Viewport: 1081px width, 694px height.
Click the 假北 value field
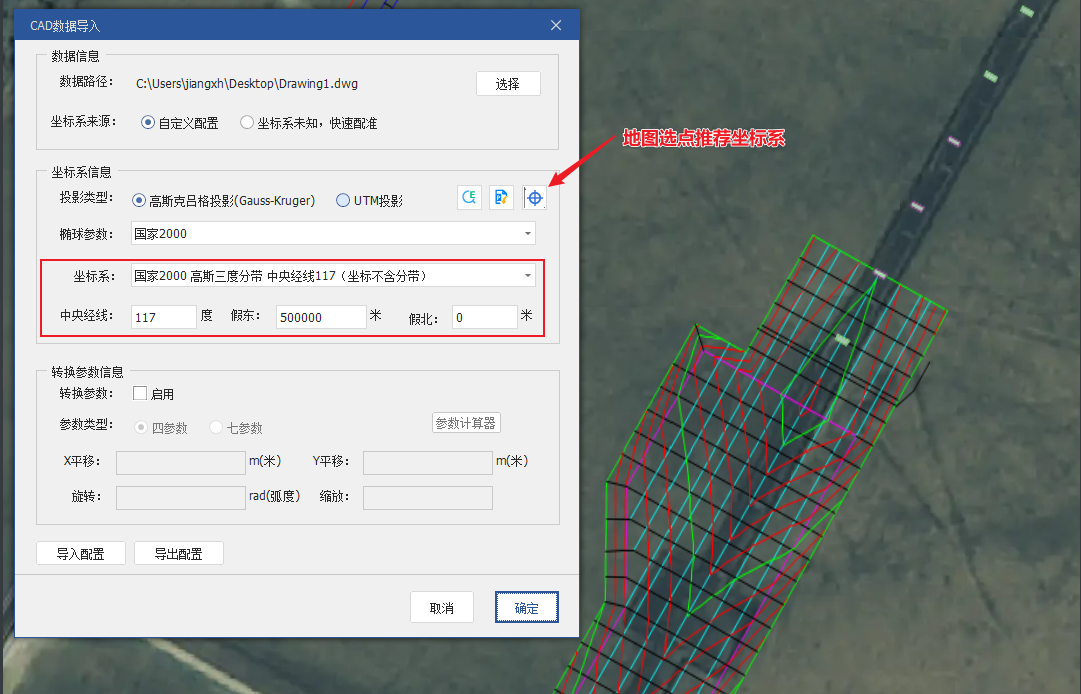point(484,317)
